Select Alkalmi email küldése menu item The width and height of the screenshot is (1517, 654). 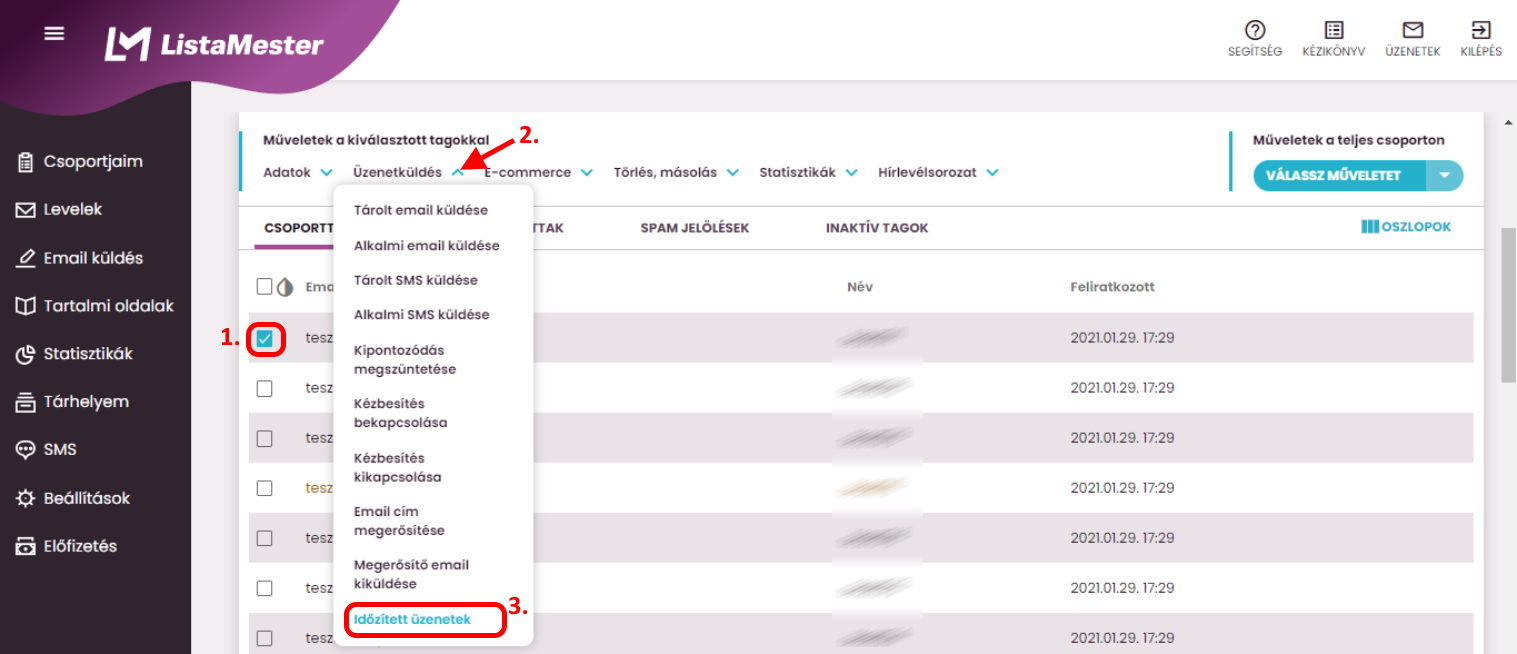(427, 245)
